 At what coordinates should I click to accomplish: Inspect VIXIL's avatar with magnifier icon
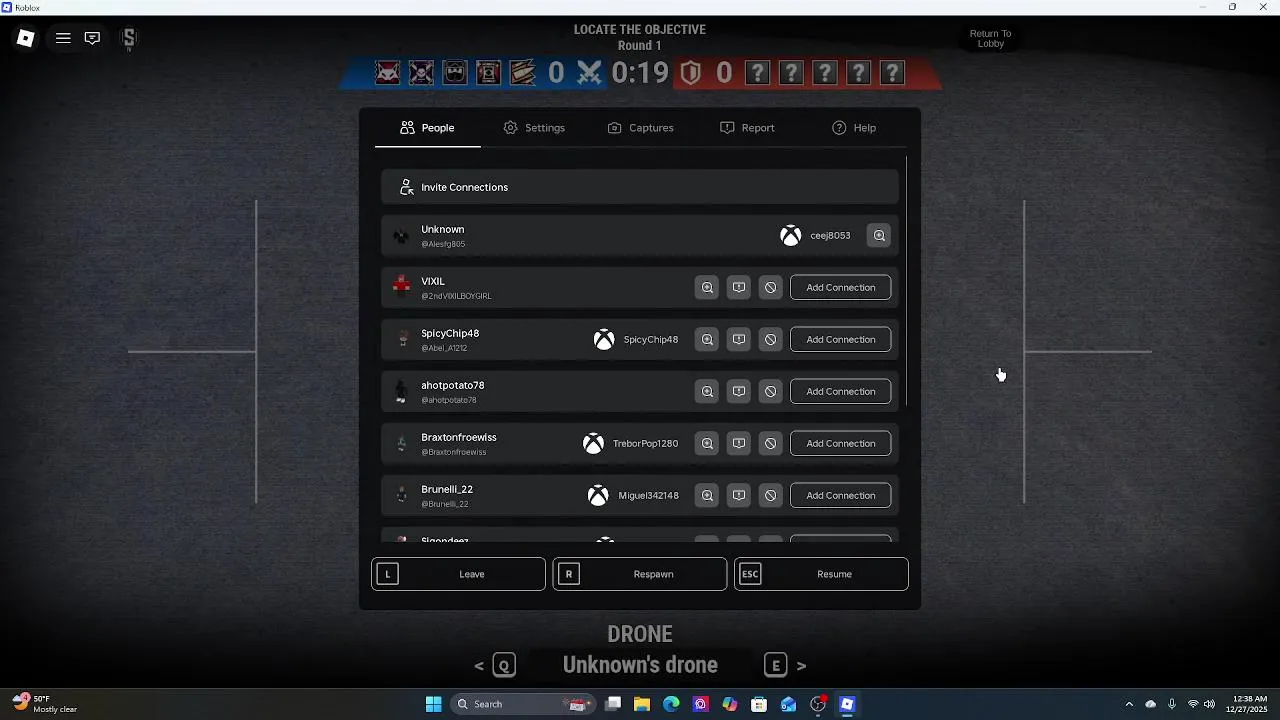click(707, 287)
